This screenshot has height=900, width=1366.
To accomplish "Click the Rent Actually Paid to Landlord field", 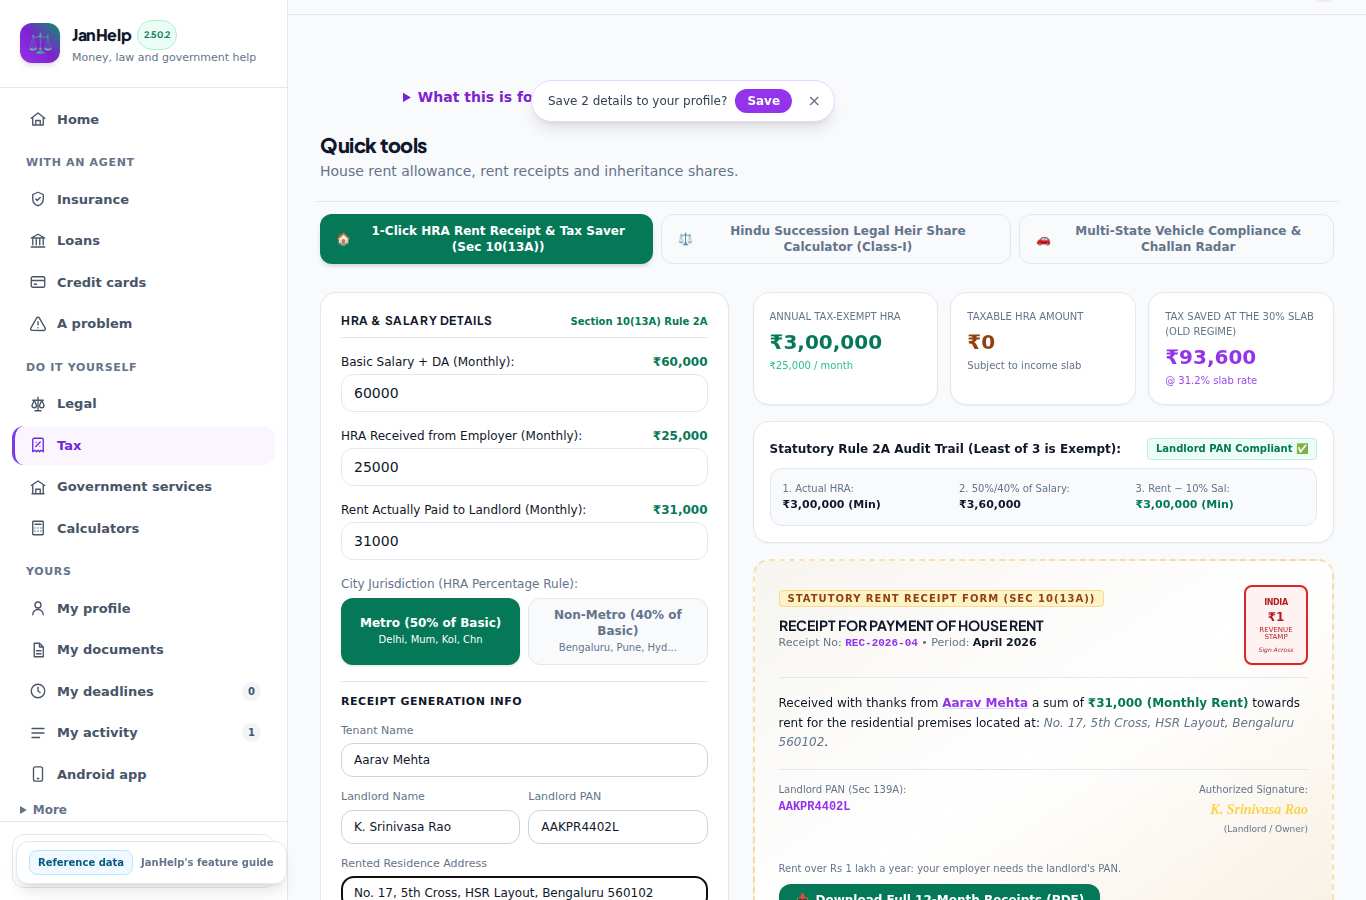I will (x=524, y=541).
